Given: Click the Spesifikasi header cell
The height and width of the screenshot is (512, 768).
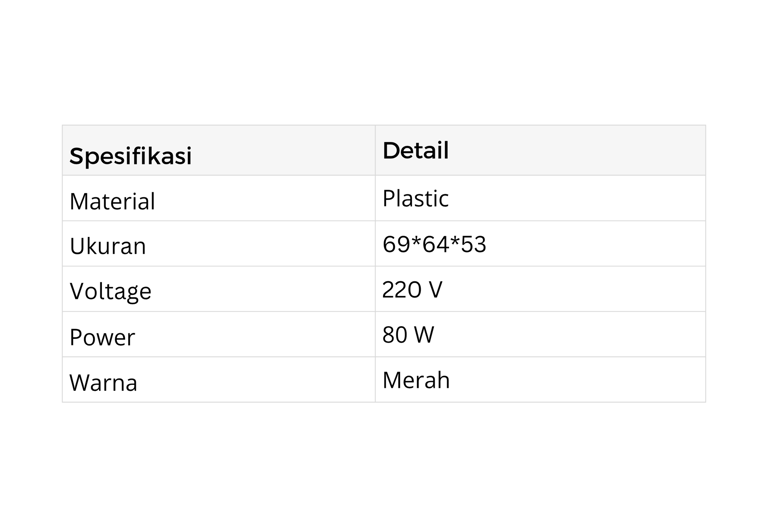Looking at the screenshot, I should pyautogui.click(x=130, y=156).
